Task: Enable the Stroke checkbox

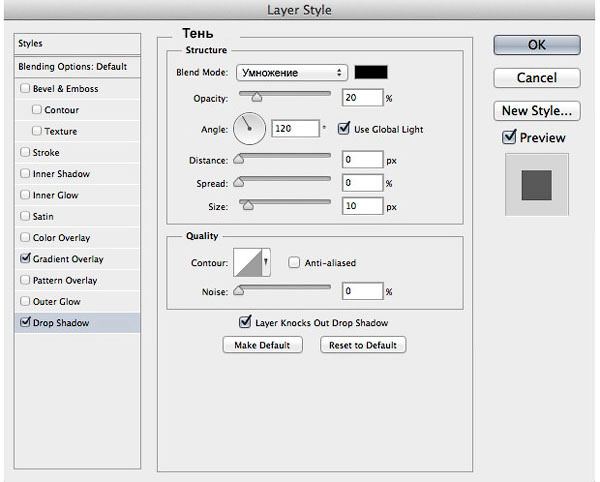Action: tap(25, 152)
